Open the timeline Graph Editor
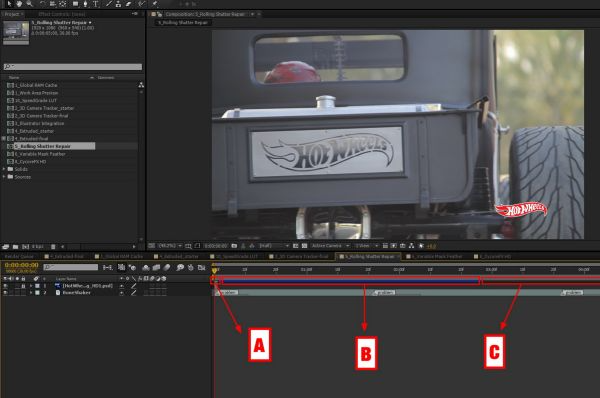 click(x=202, y=267)
